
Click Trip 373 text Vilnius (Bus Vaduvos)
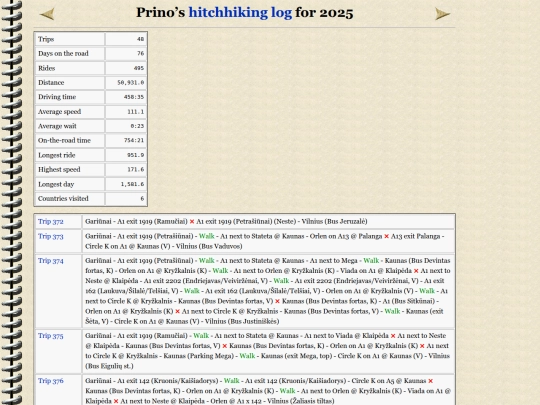209,247
